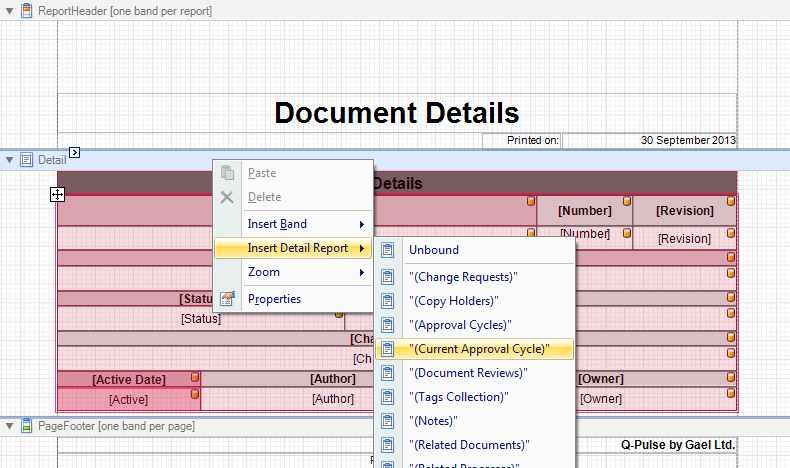Select the Q-Pulse by Gael Ltd. label
Viewport: 790px width, 468px height.
[x=678, y=445]
